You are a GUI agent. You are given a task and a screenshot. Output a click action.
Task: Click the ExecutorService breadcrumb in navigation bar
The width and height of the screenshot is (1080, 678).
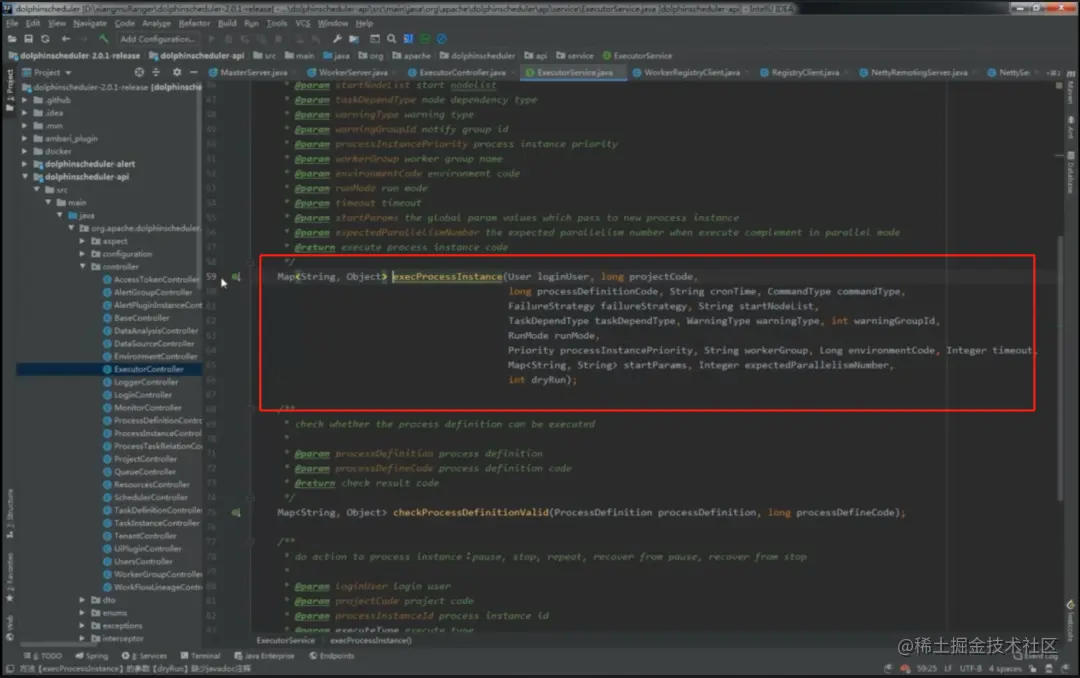(x=637, y=56)
